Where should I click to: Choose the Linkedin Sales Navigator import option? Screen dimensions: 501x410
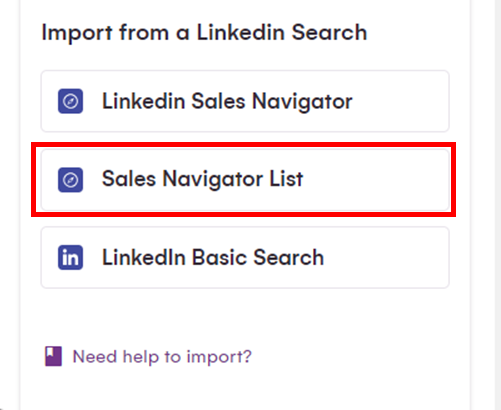[x=245, y=101]
